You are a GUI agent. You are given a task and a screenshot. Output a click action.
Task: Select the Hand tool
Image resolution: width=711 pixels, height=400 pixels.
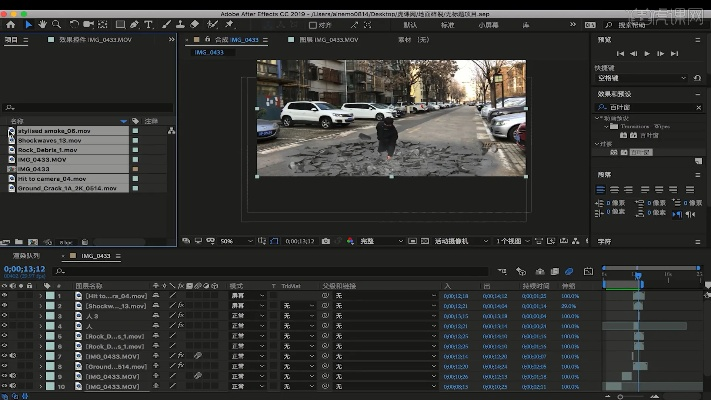(42, 24)
